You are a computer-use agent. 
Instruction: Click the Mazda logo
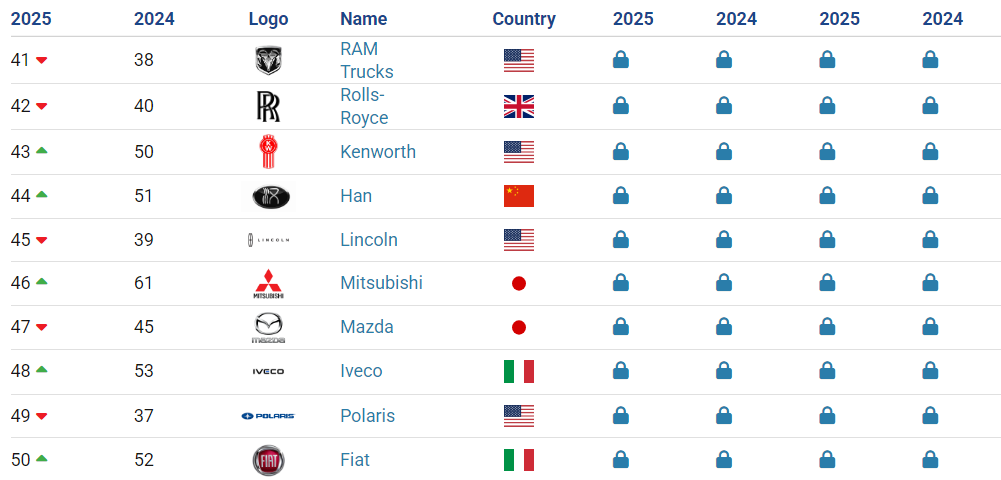pyautogui.click(x=268, y=328)
